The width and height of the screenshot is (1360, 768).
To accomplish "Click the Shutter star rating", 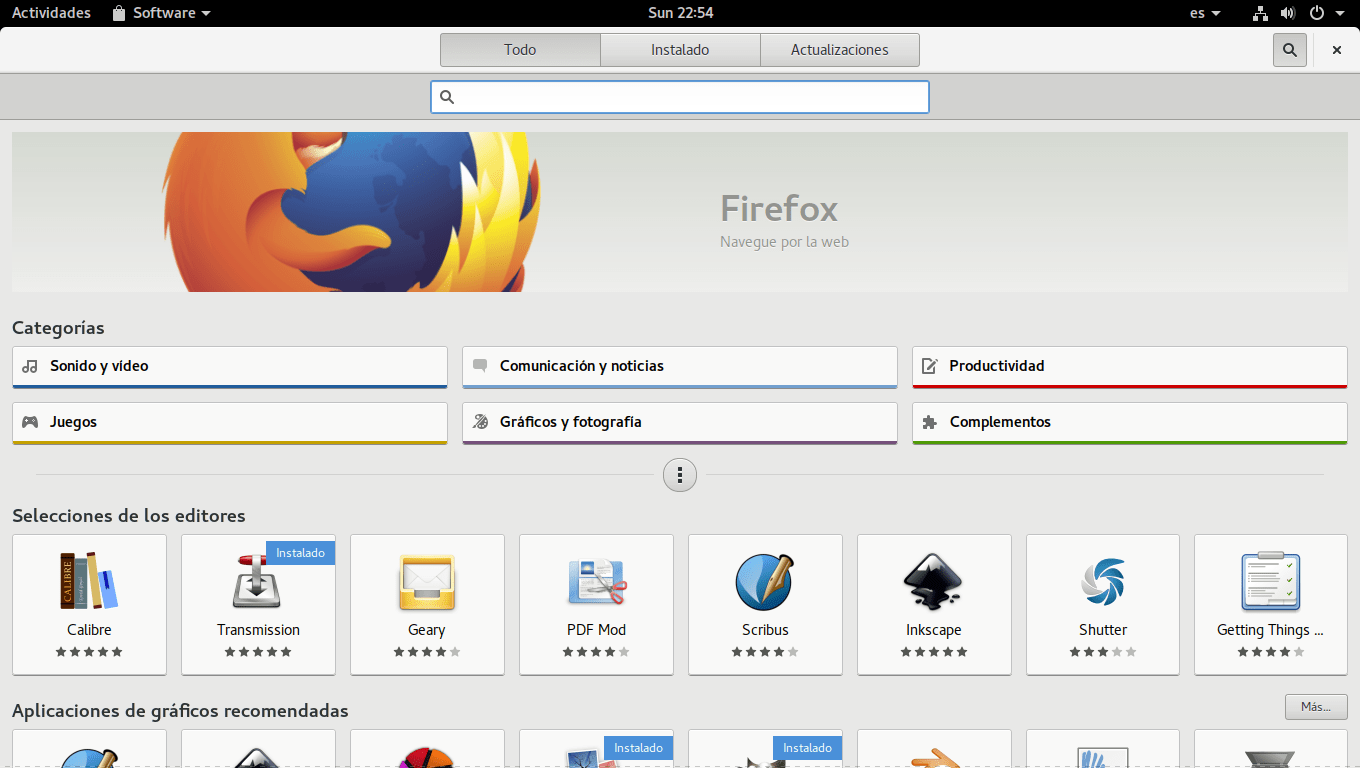I will tap(1103, 652).
